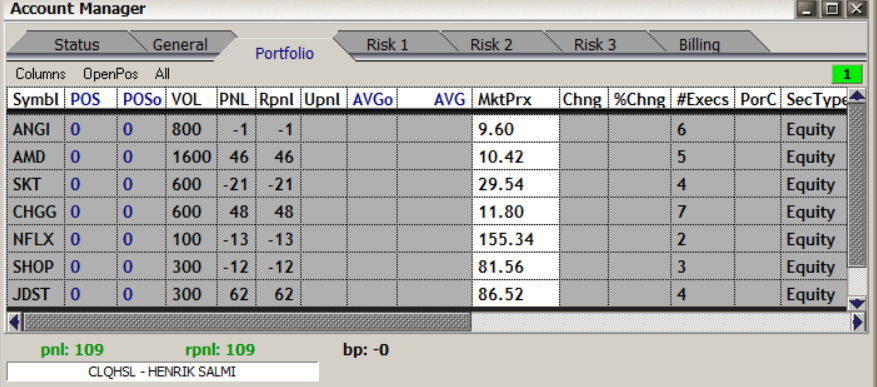The height and width of the screenshot is (387, 877).
Task: Open the Columns menu
Action: (40, 74)
